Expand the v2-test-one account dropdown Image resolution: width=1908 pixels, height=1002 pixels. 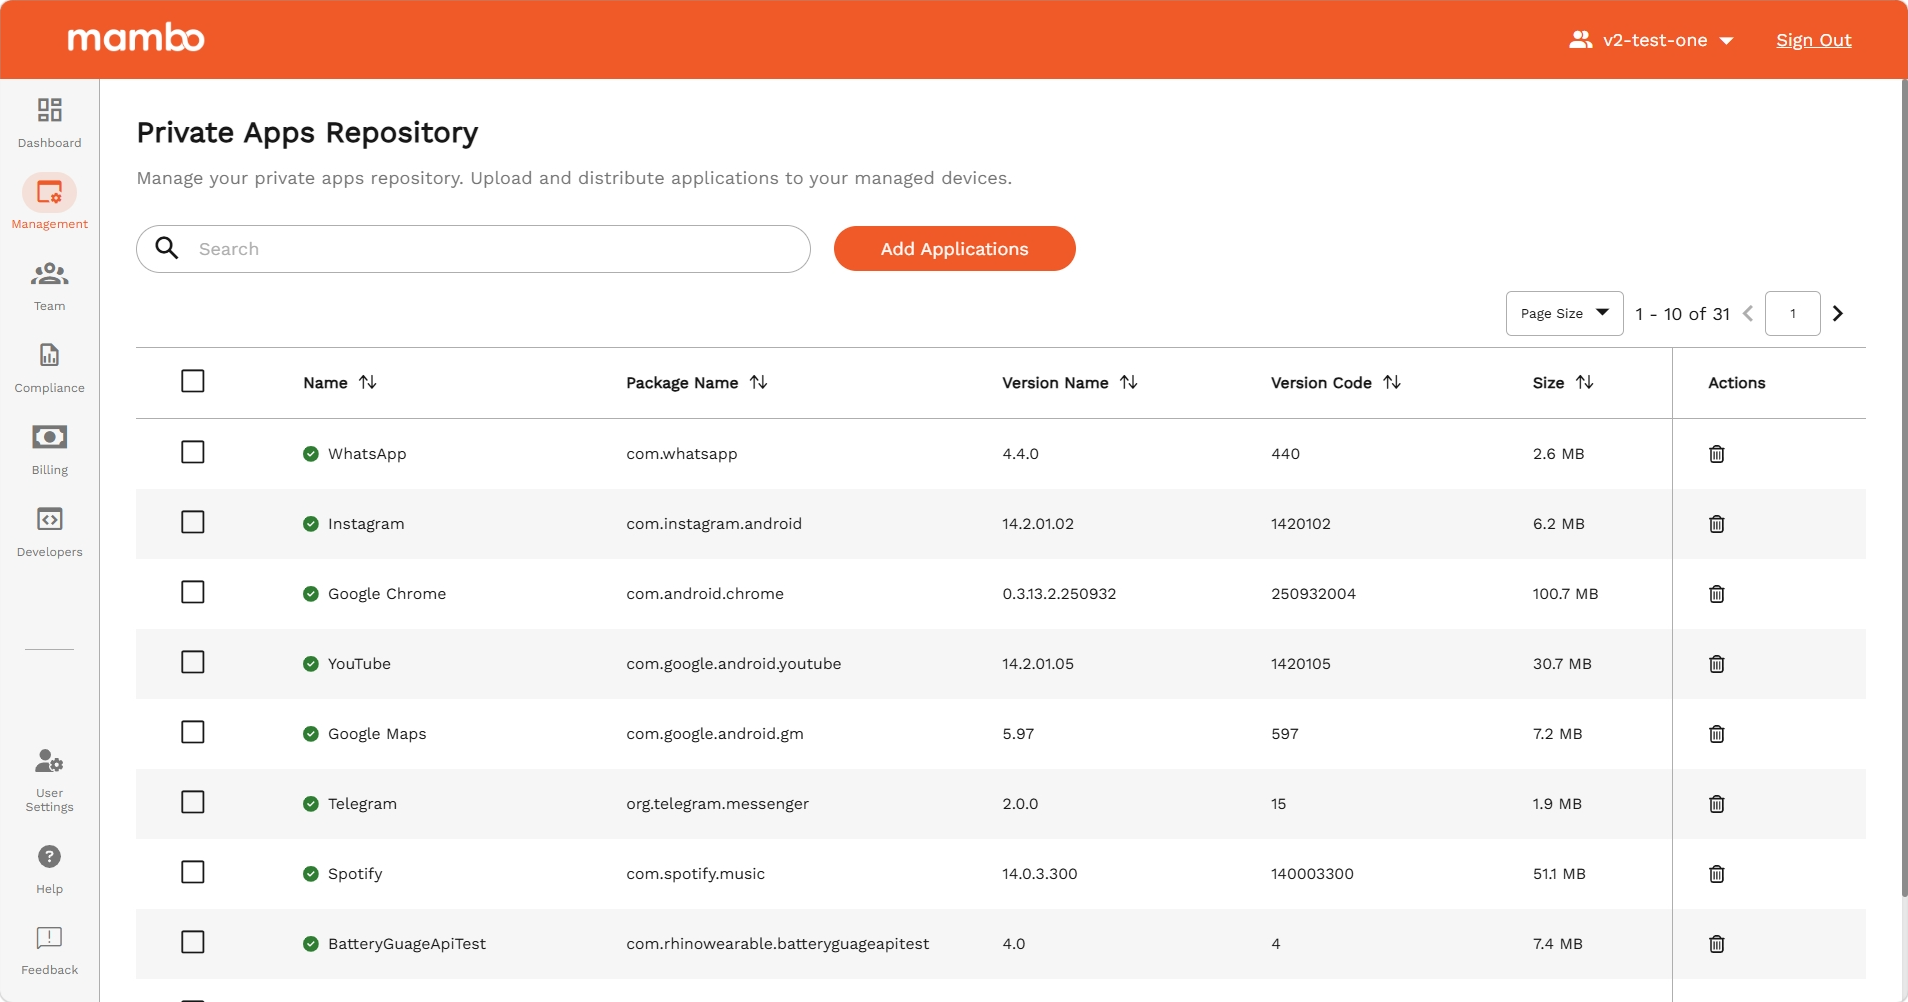(1651, 40)
